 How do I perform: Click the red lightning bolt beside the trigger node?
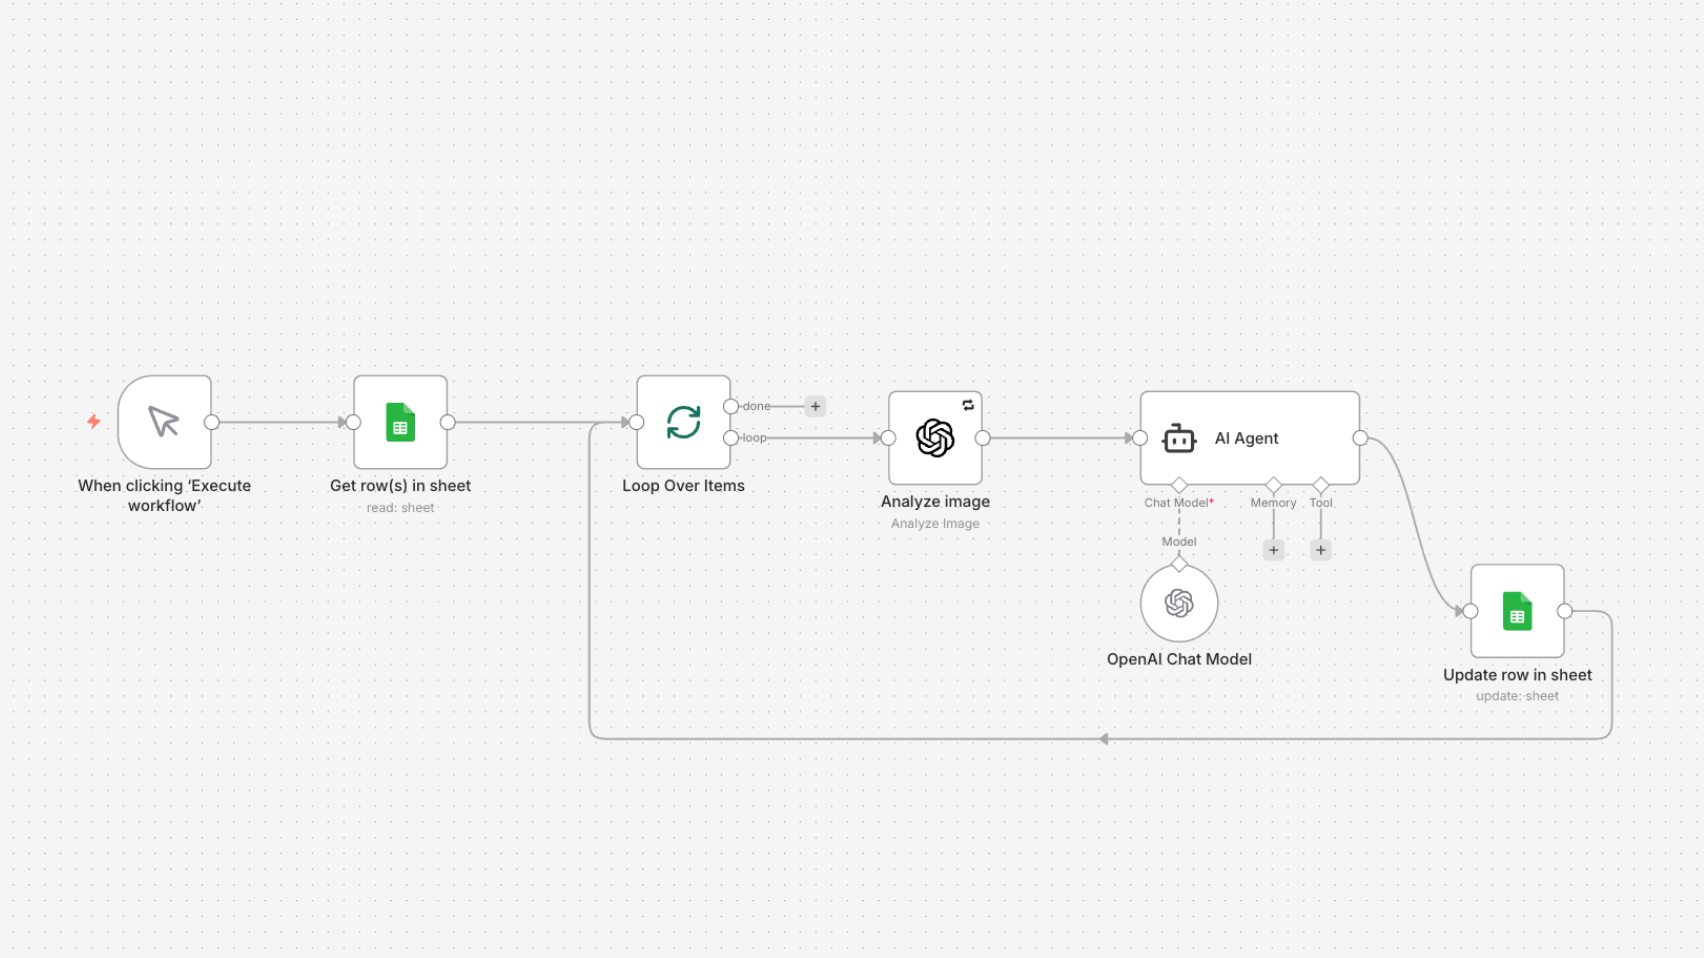[x=92, y=422]
